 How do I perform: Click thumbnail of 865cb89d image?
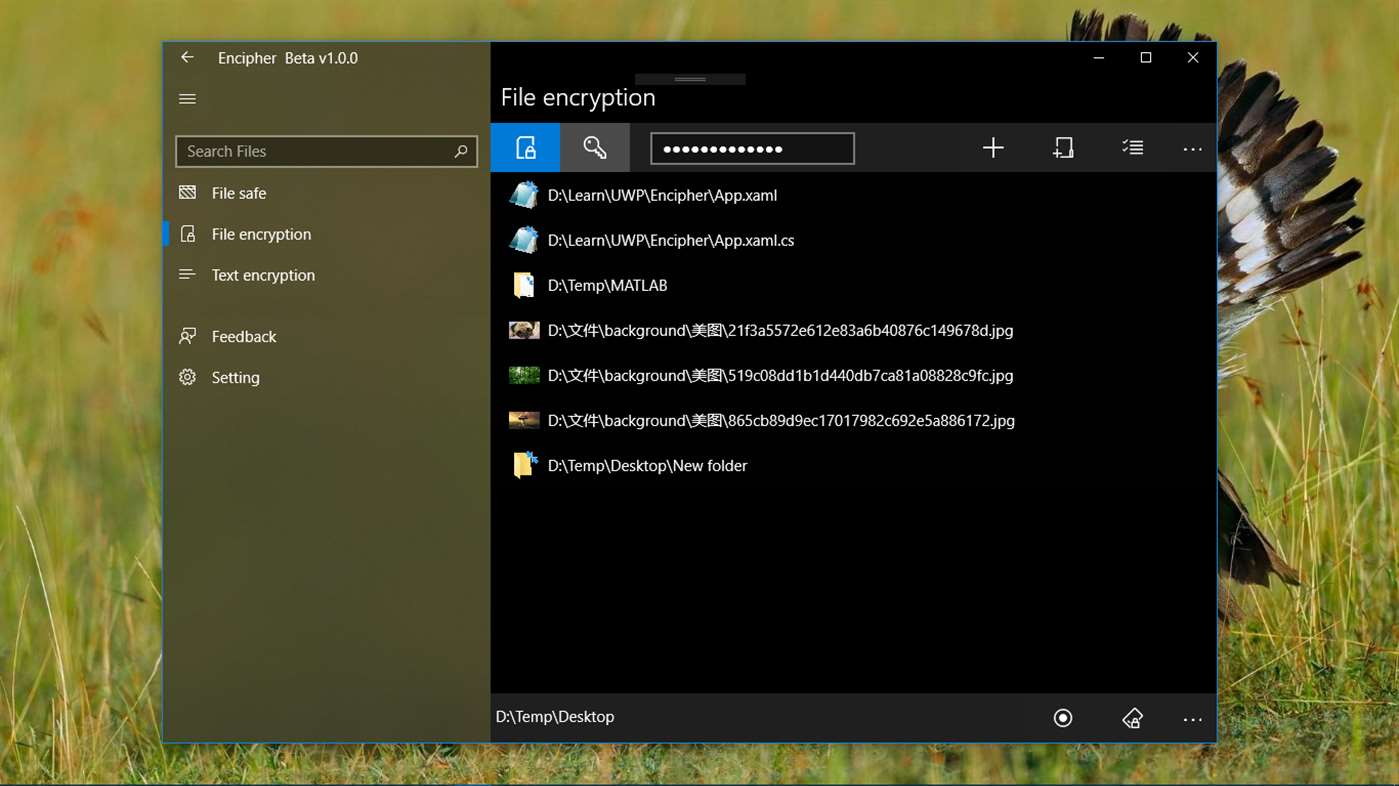tap(524, 420)
